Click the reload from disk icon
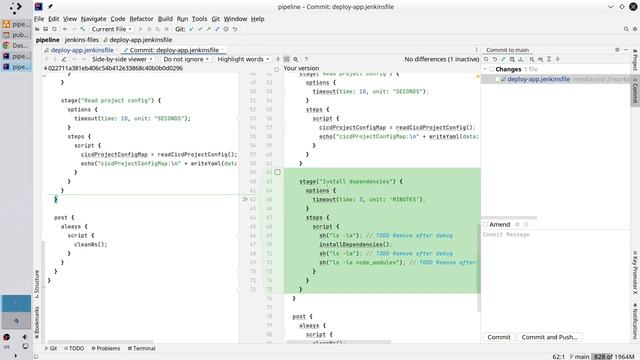 (x=54, y=29)
